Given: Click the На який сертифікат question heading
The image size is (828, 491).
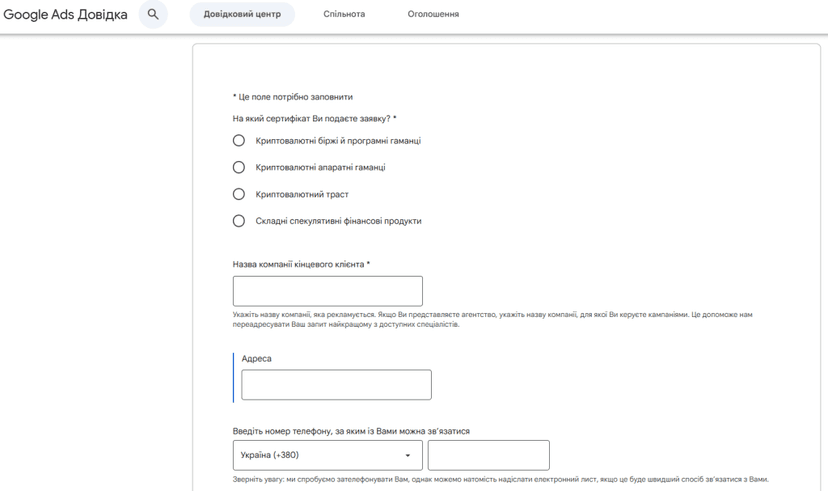Looking at the screenshot, I should [314, 118].
